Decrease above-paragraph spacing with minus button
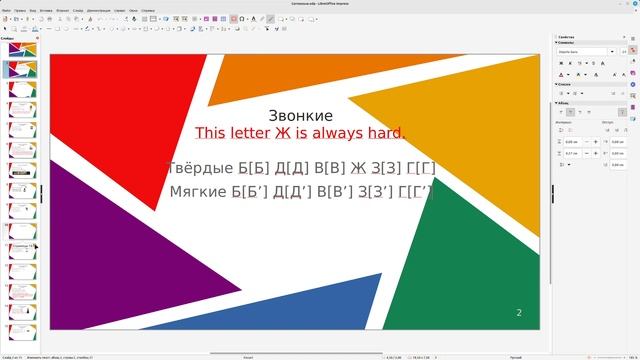Viewport: 640px width, 360px height. pos(587,141)
